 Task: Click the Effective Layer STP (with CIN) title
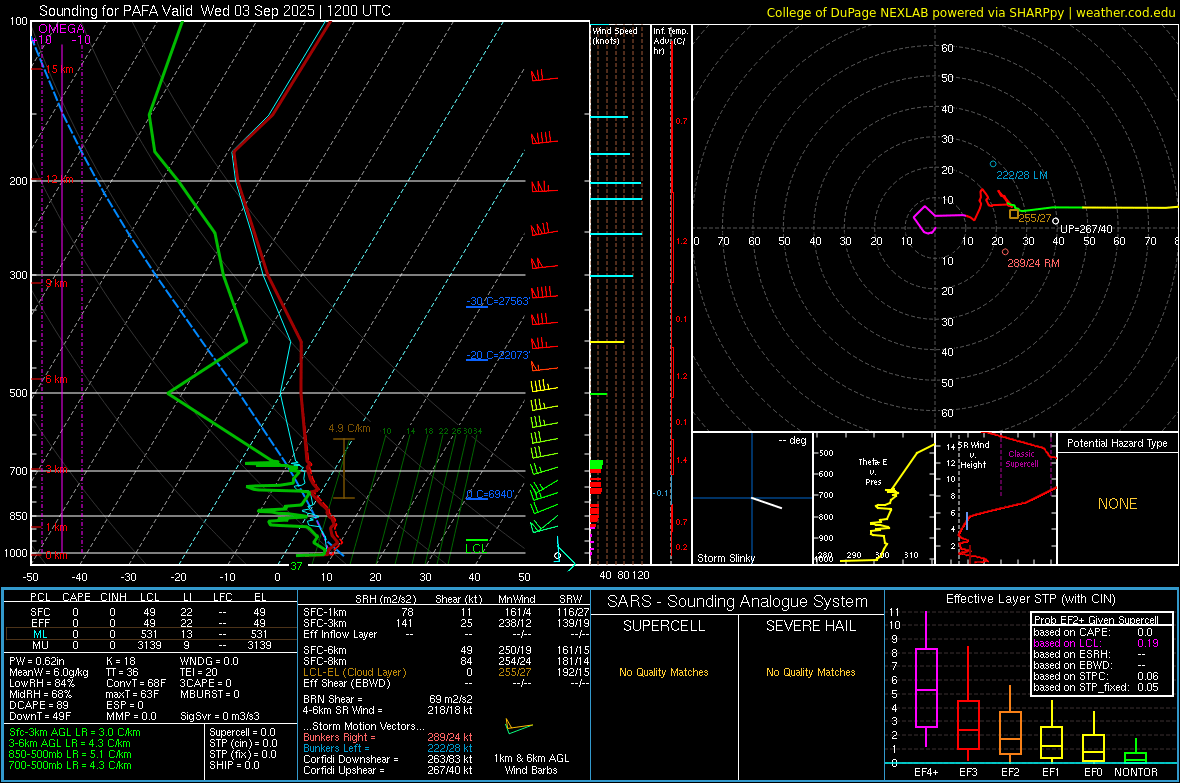coord(1030,599)
